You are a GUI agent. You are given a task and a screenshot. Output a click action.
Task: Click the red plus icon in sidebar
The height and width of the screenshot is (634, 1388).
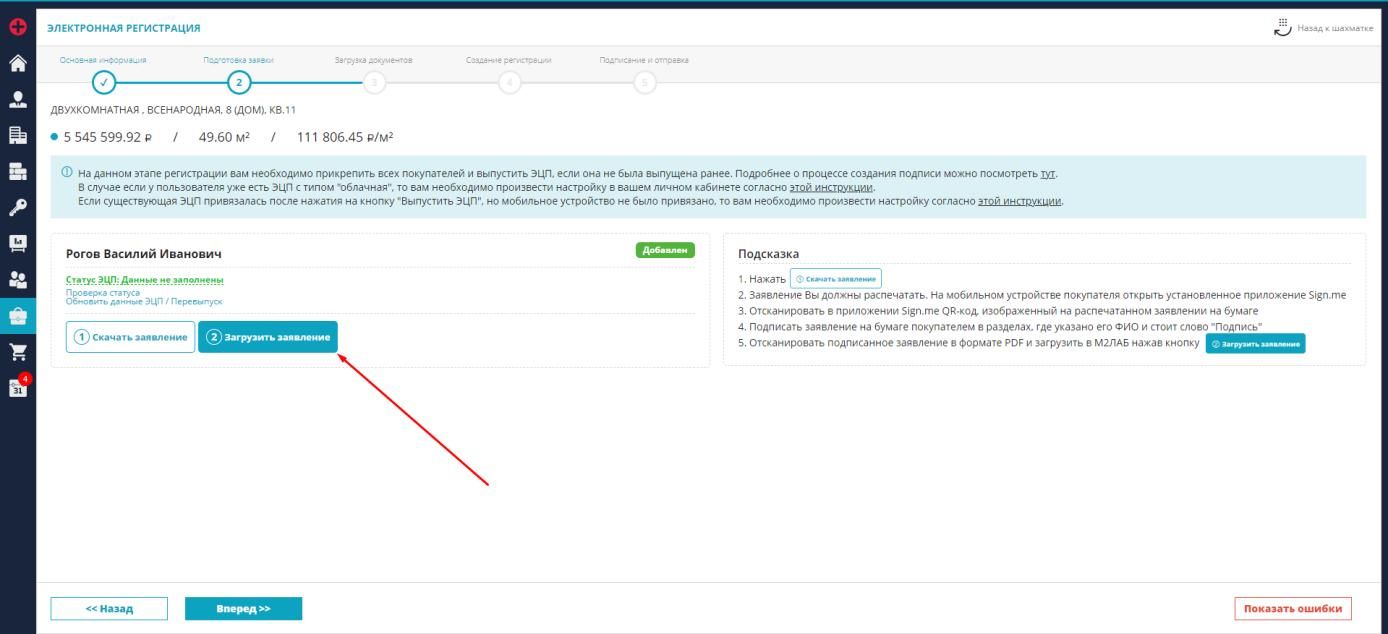(x=18, y=27)
